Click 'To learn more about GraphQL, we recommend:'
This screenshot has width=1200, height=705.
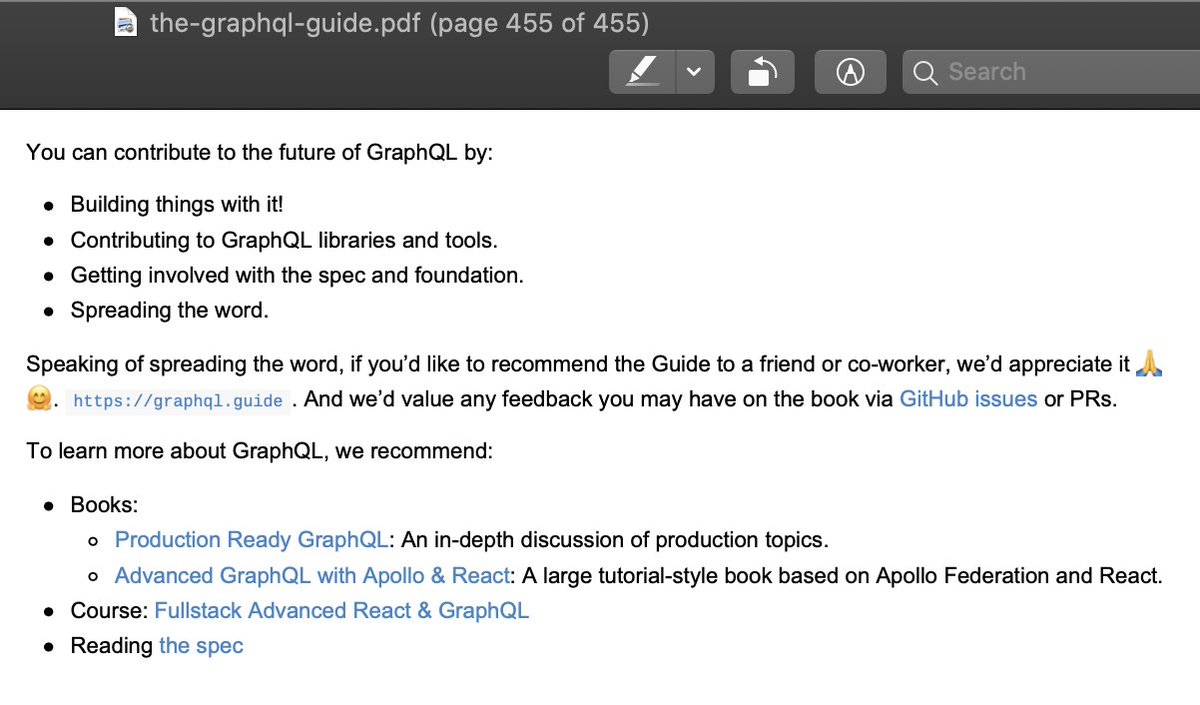[260, 451]
